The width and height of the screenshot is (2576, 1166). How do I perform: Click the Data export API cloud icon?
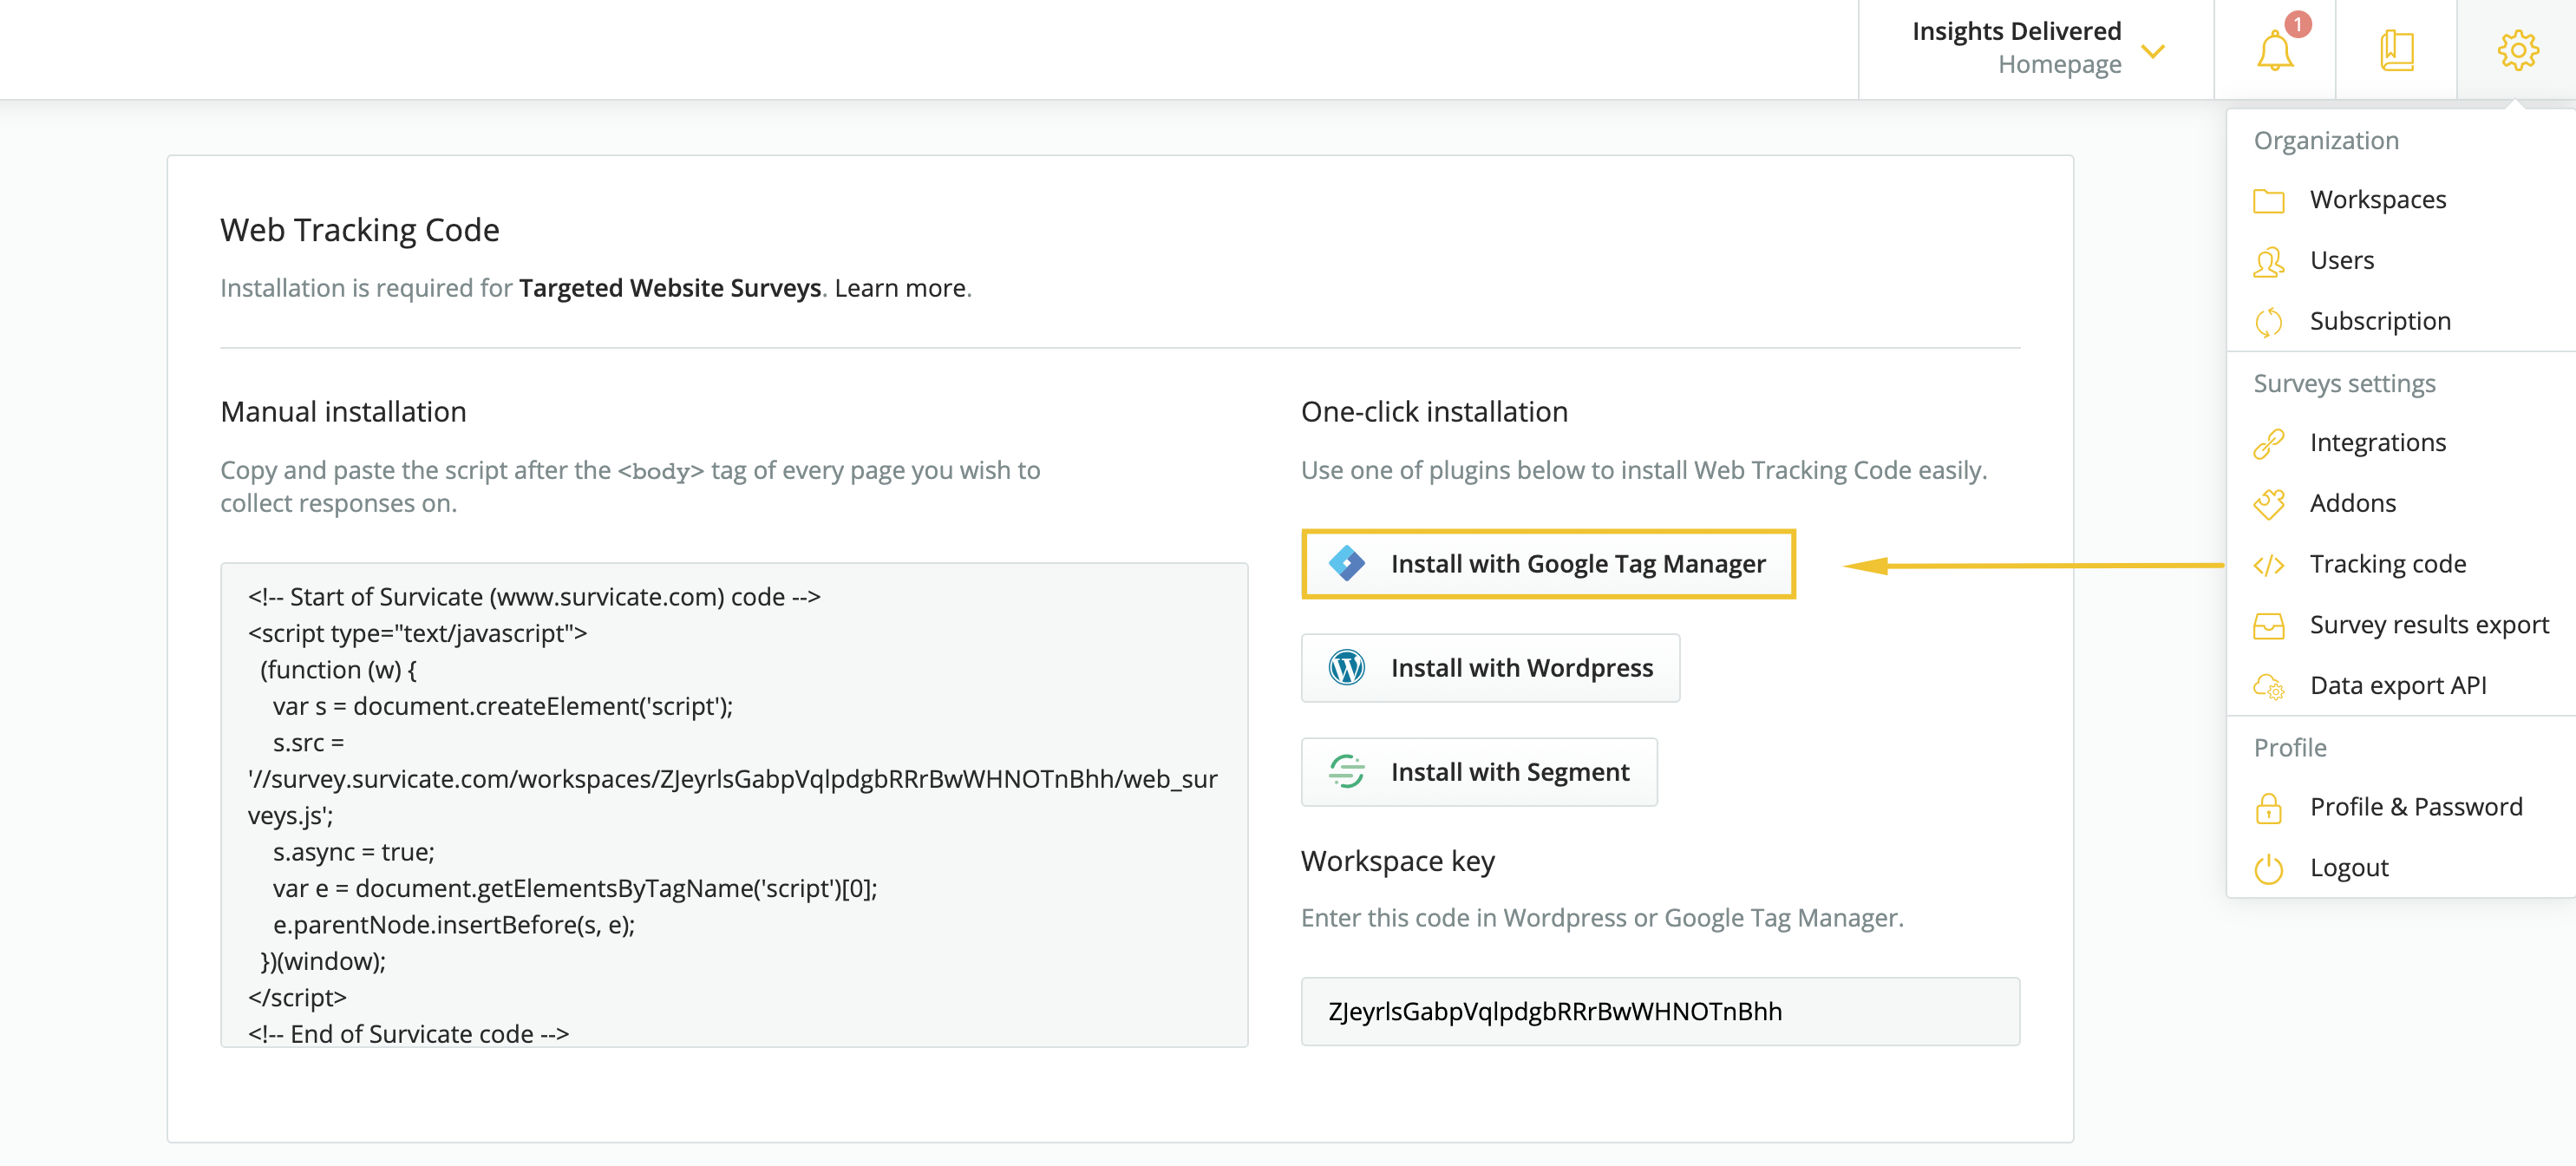pyautogui.click(x=2268, y=686)
